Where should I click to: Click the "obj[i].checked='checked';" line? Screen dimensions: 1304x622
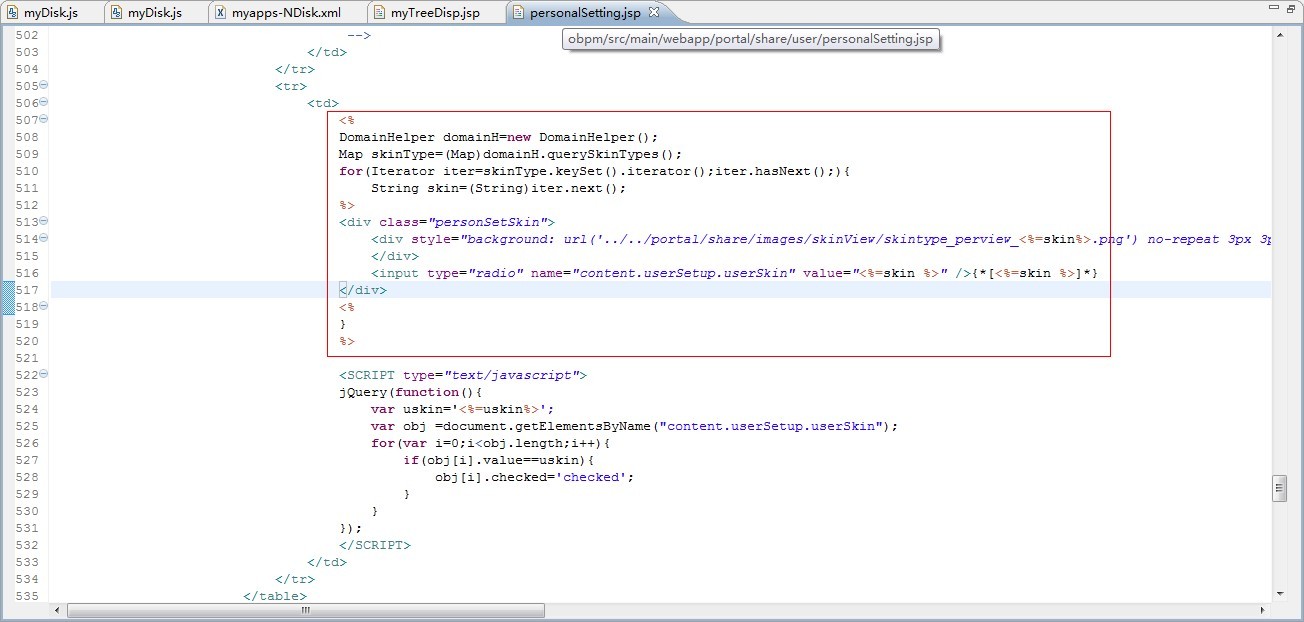(x=534, y=477)
